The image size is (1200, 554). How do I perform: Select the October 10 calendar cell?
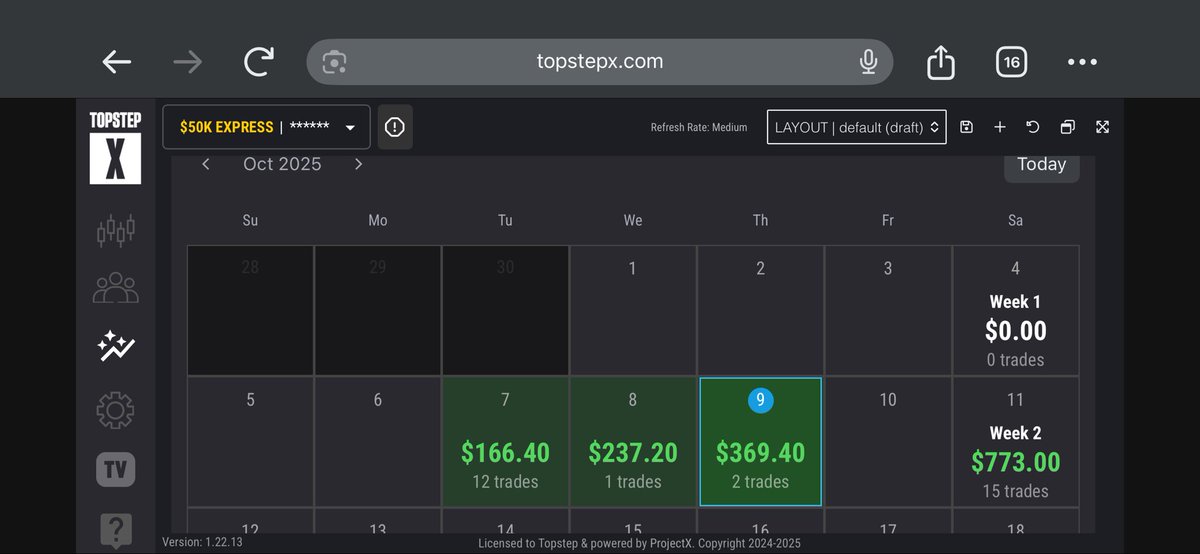click(x=888, y=441)
